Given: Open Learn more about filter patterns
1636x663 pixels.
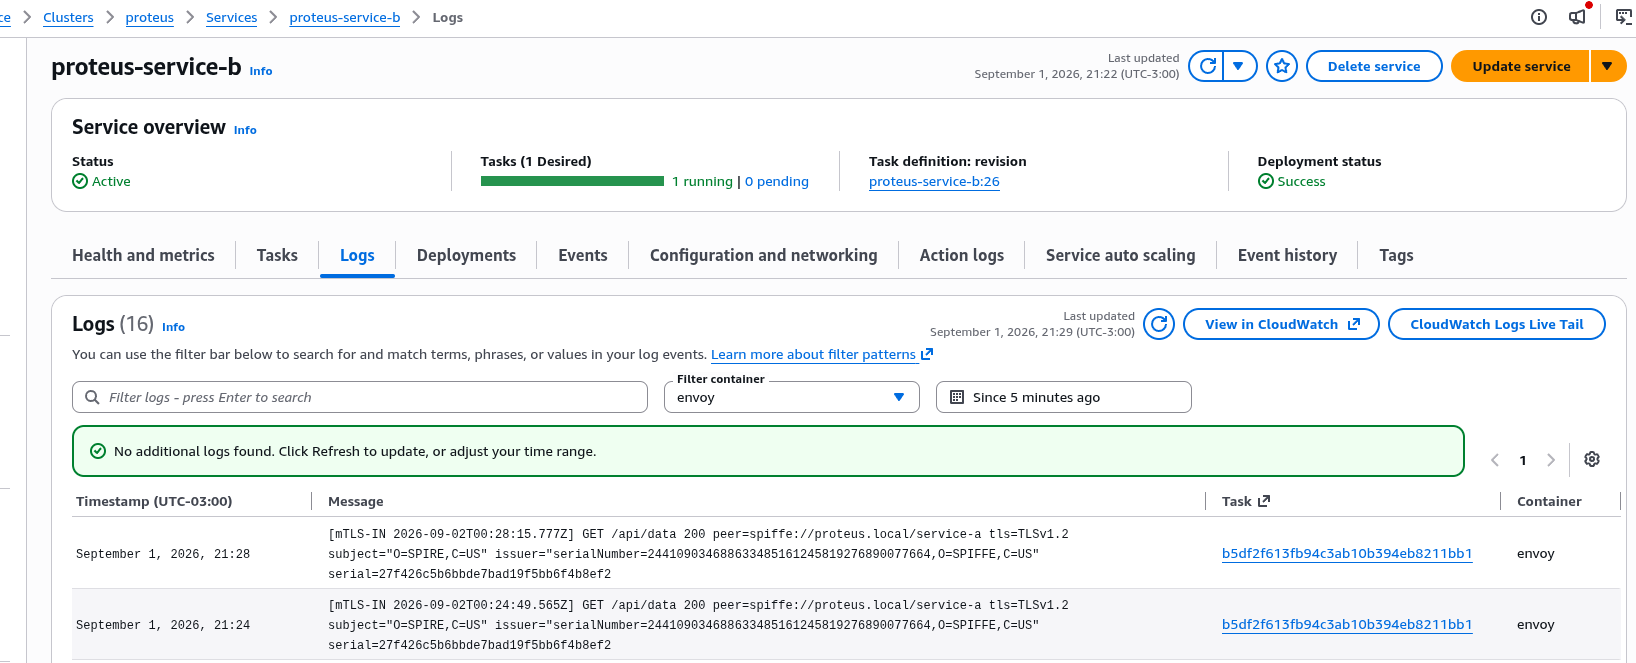Looking at the screenshot, I should click(x=821, y=354).
